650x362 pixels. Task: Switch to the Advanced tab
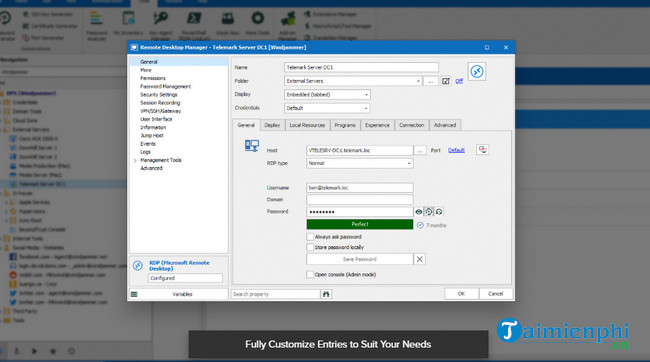tap(445, 125)
